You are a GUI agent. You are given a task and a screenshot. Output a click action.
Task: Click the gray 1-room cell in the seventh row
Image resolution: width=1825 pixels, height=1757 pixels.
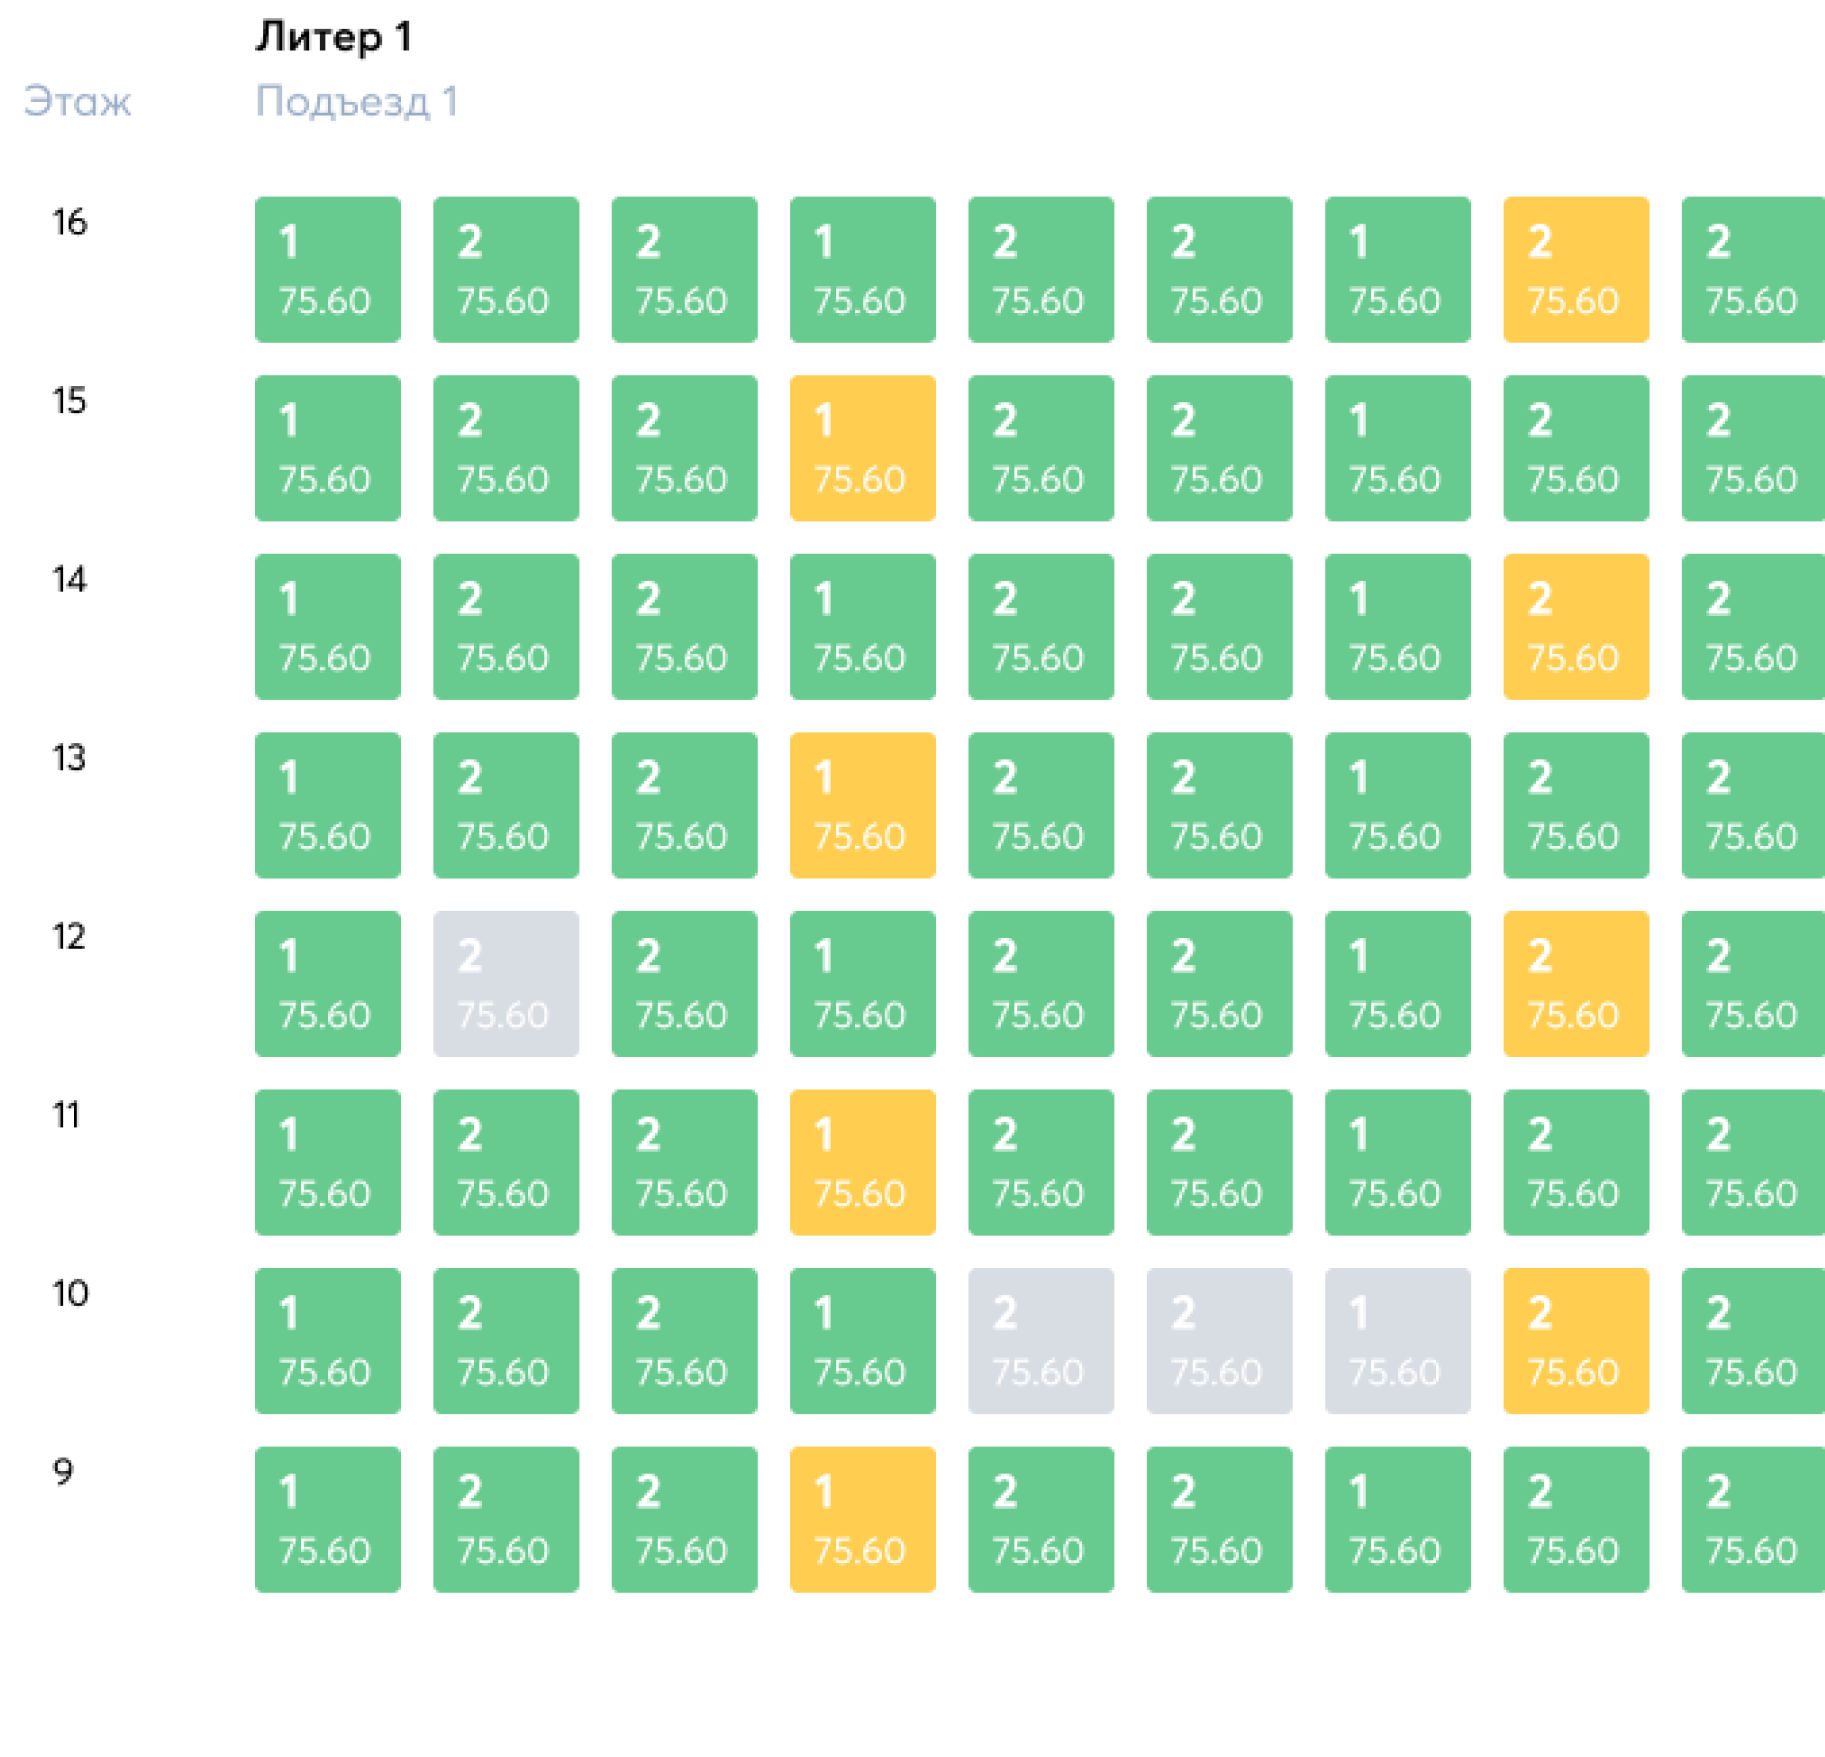tap(1397, 1341)
